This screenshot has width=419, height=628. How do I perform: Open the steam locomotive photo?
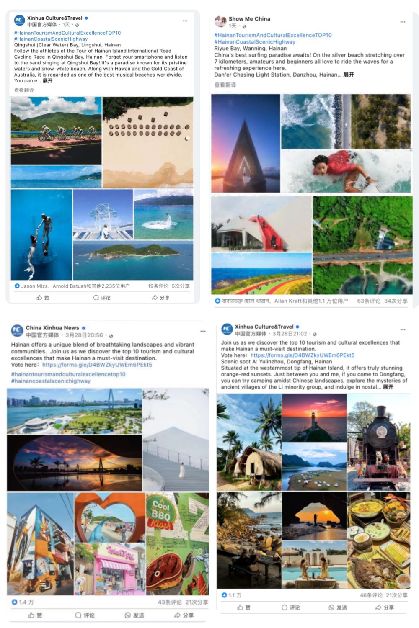379,442
